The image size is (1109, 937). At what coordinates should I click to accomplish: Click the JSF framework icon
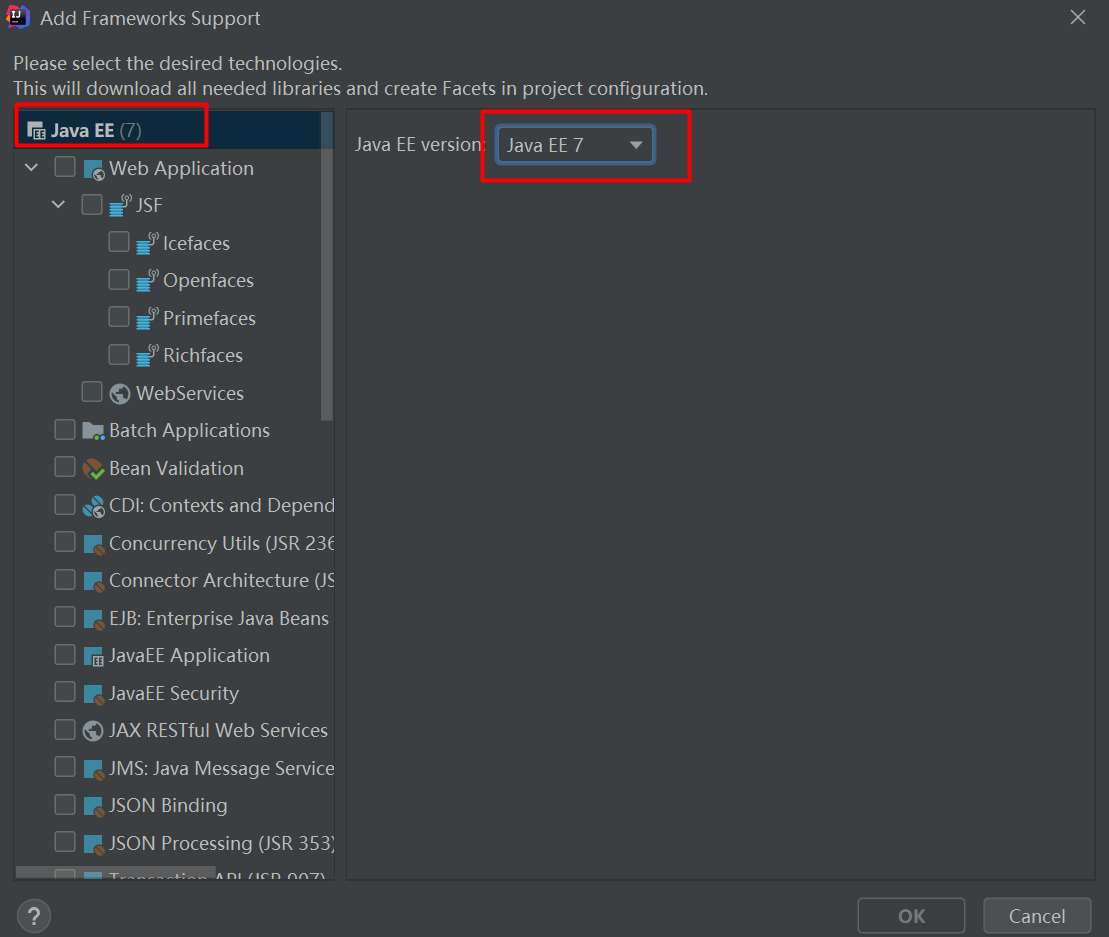(x=120, y=206)
